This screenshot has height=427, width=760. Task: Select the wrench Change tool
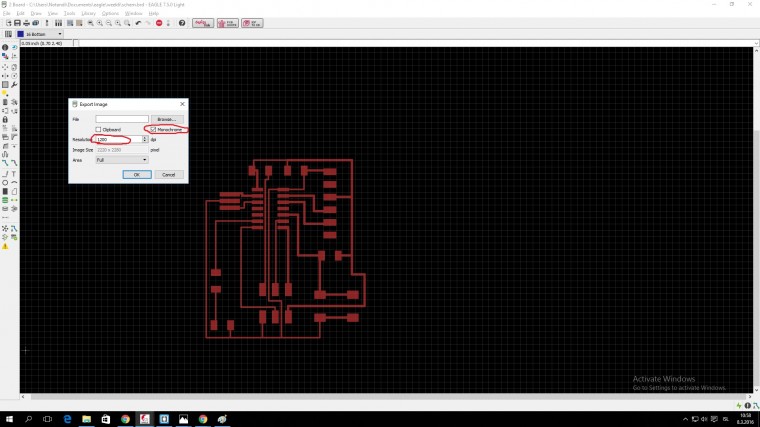click(x=14, y=85)
